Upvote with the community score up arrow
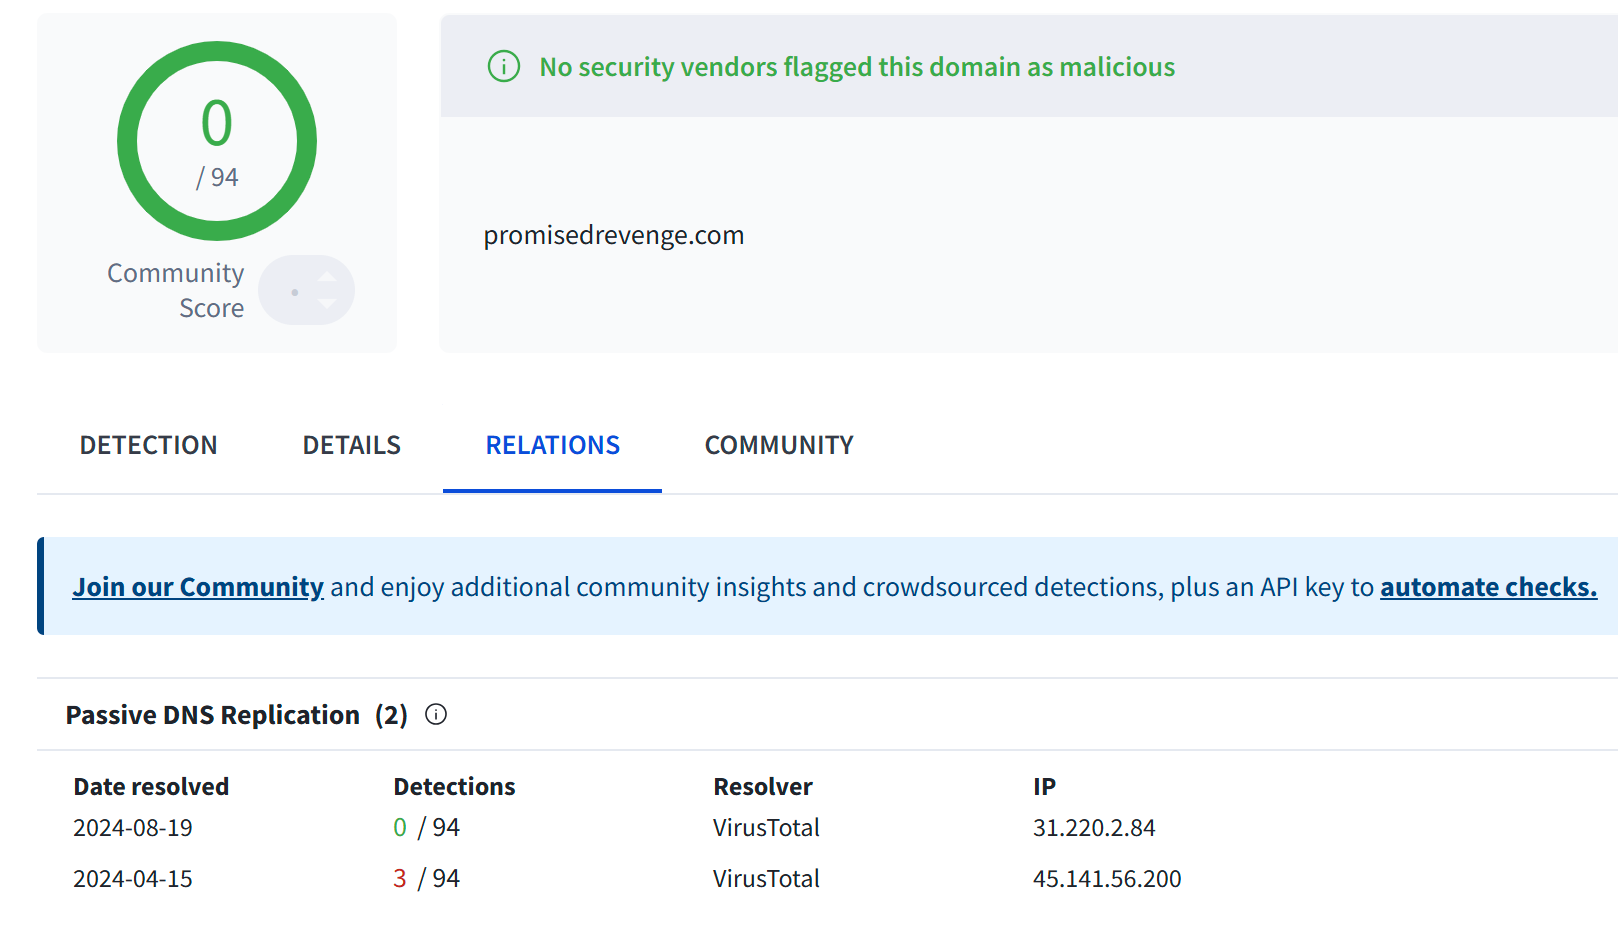1618x929 pixels. (x=326, y=277)
